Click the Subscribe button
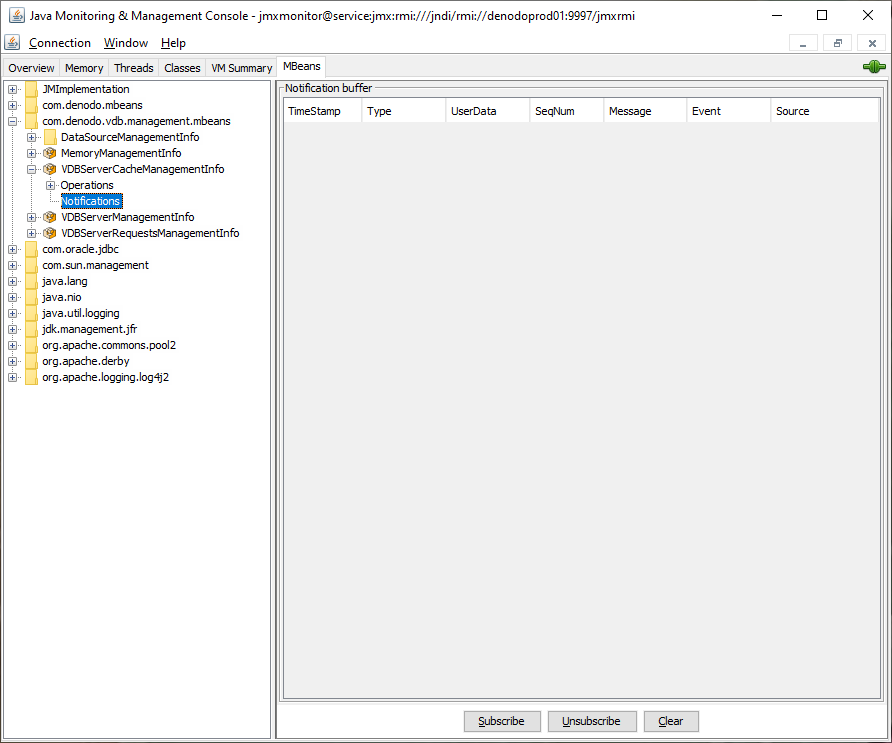 [x=501, y=721]
